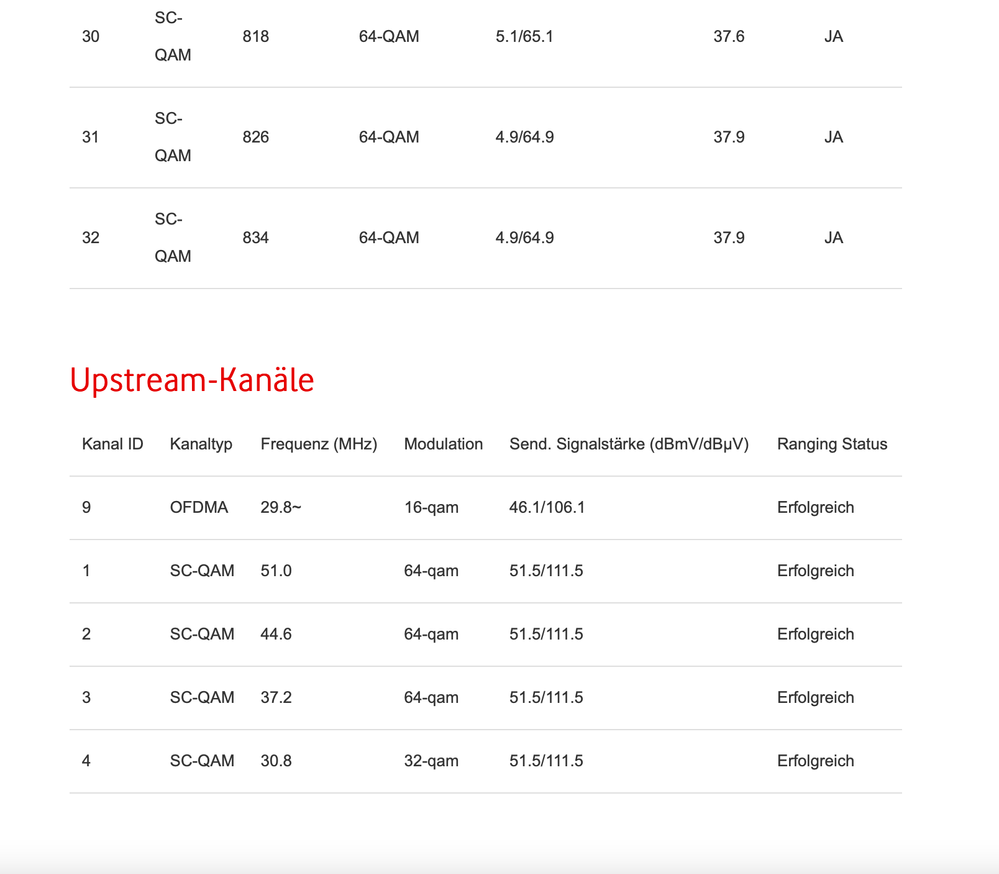The height and width of the screenshot is (874, 999).
Task: Select the 29.8~ frequency value
Action: [x=281, y=508]
